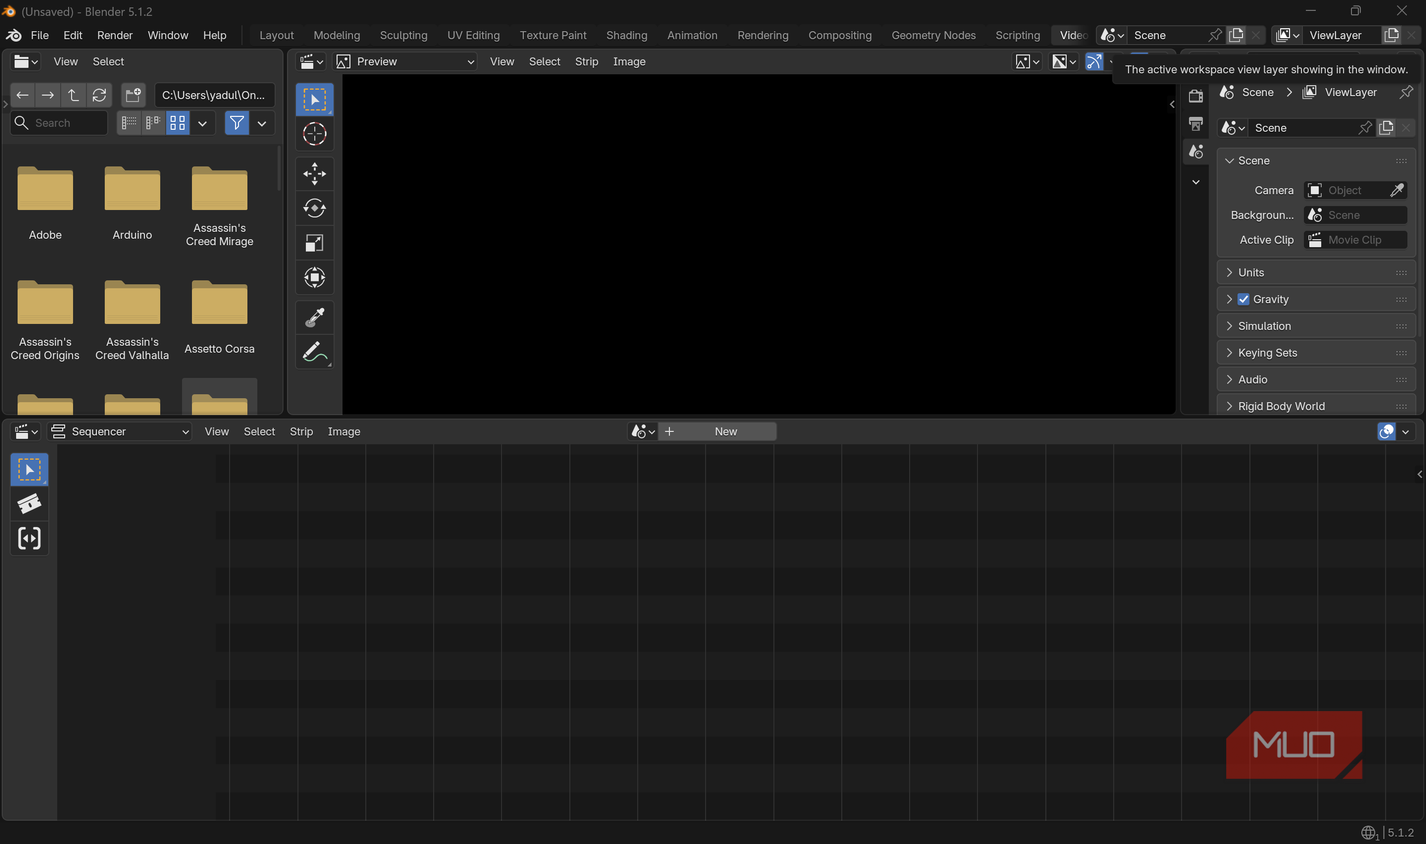Pick the Sample color eyedropper tool
This screenshot has width=1426, height=844.
point(314,317)
